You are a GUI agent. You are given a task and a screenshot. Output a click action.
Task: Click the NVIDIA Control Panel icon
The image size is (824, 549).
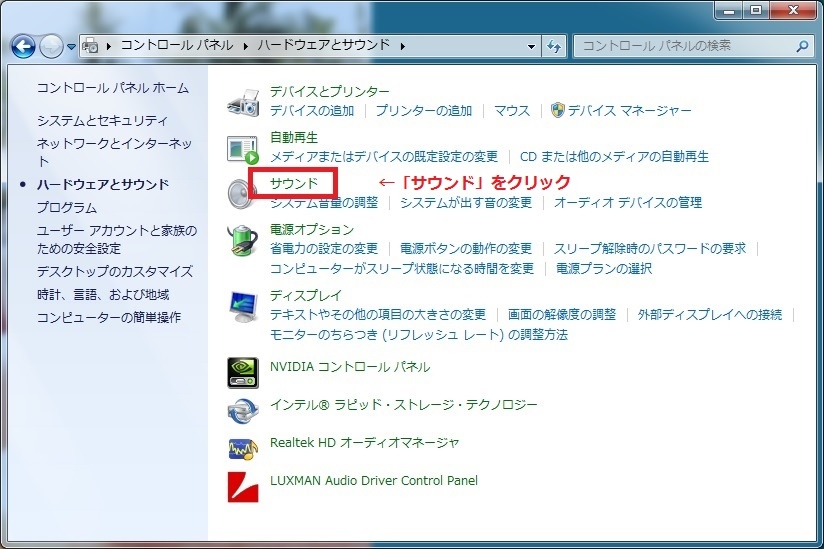(x=243, y=372)
